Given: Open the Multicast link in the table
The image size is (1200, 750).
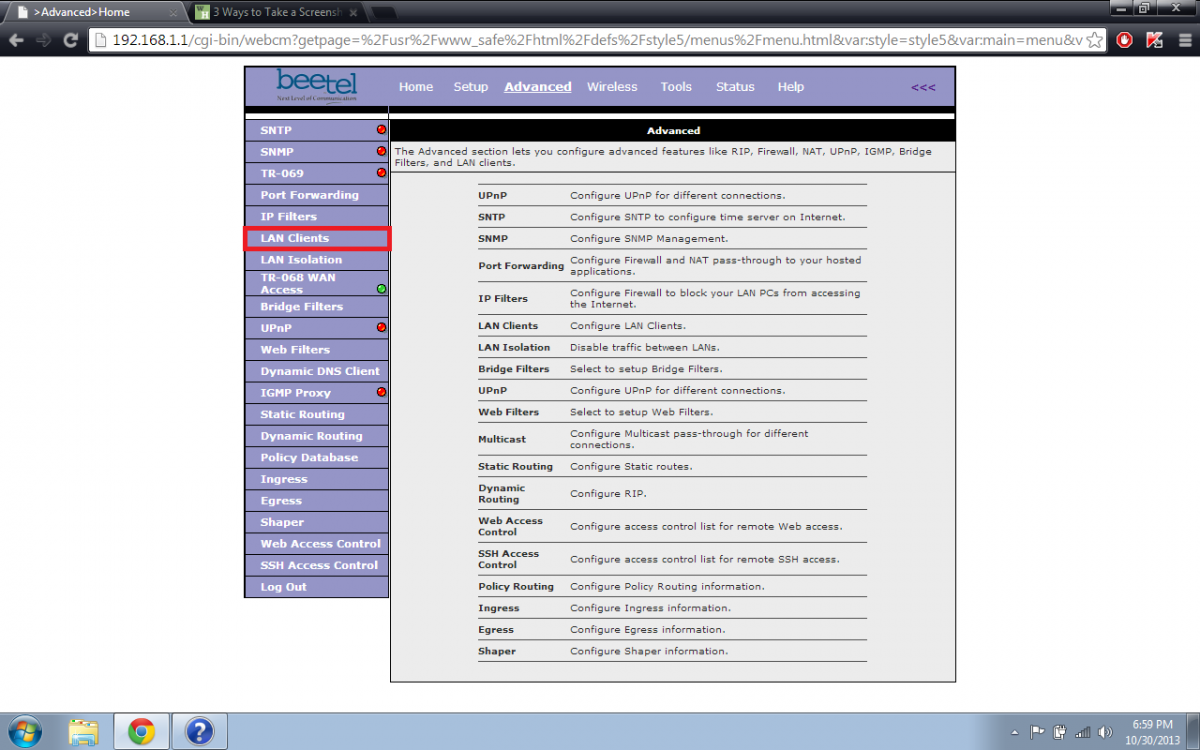Looking at the screenshot, I should [501, 439].
